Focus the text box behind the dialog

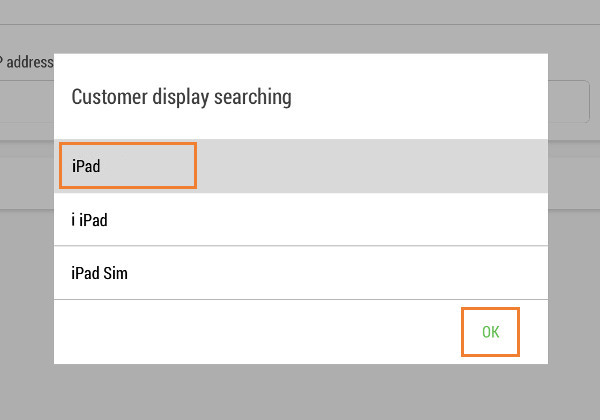pos(570,101)
